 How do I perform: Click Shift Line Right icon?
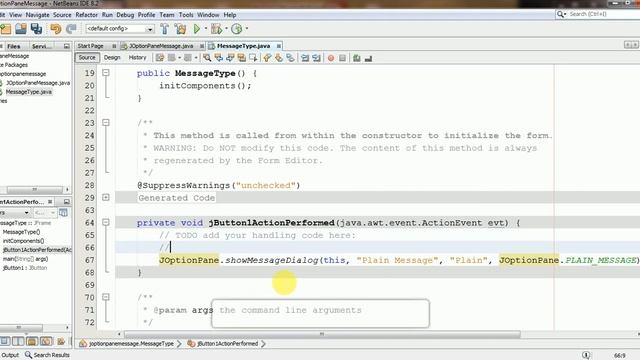click(316, 58)
